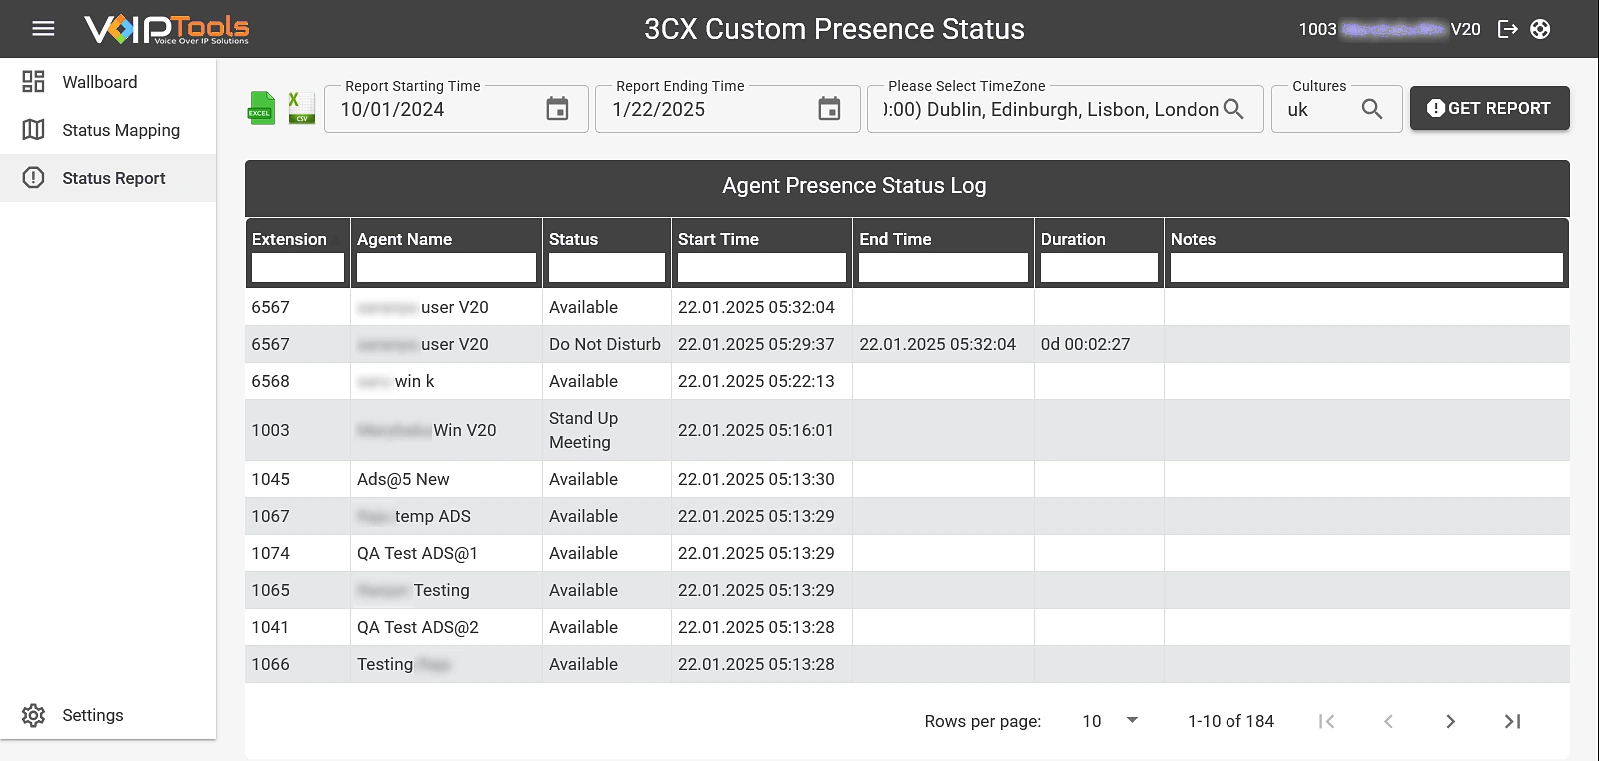Click agent name QA Test ADS@2
Screen dimensions: 1599x761
point(418,627)
